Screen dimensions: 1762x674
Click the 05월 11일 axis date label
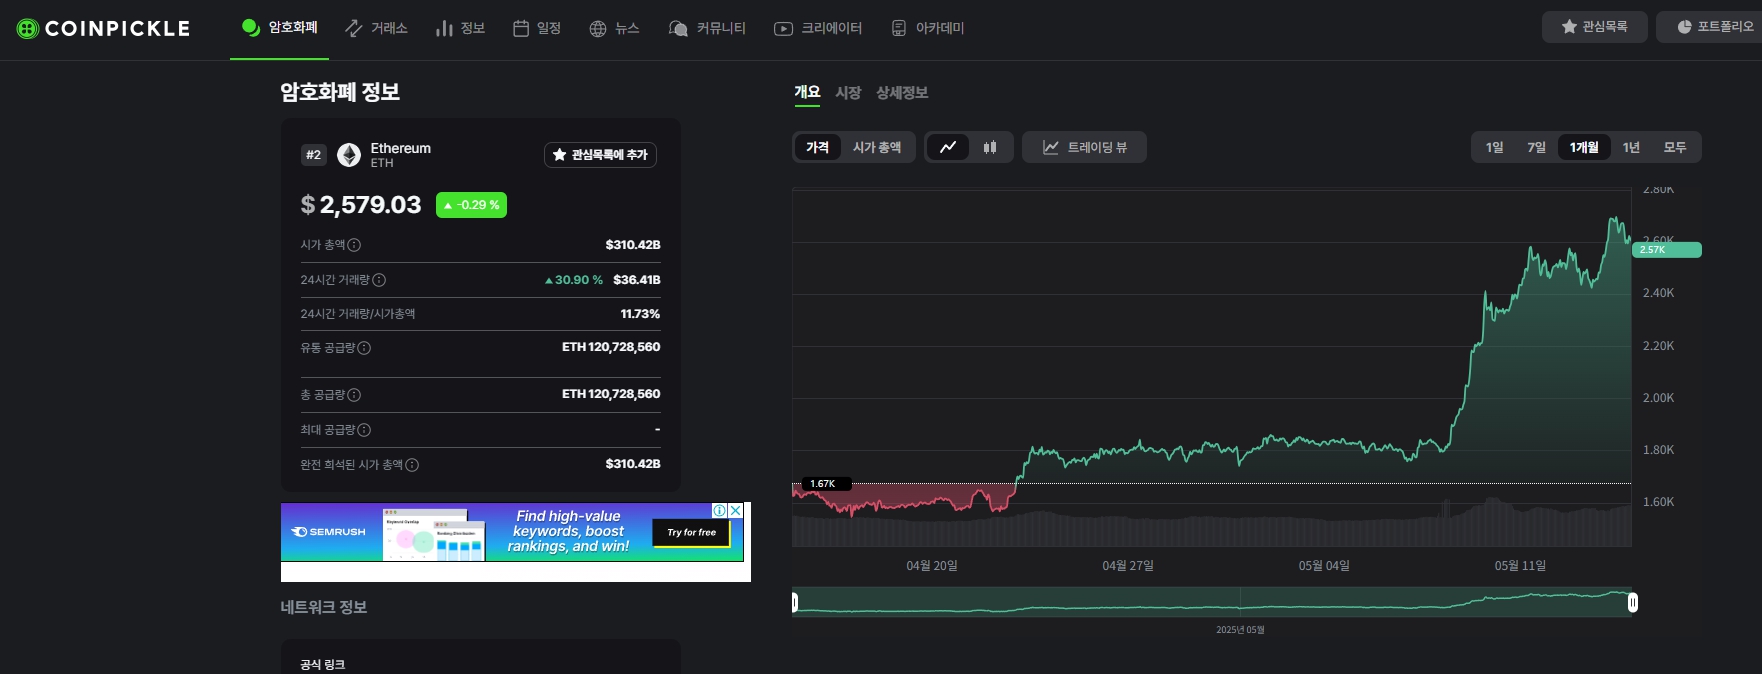pyautogui.click(x=1520, y=566)
